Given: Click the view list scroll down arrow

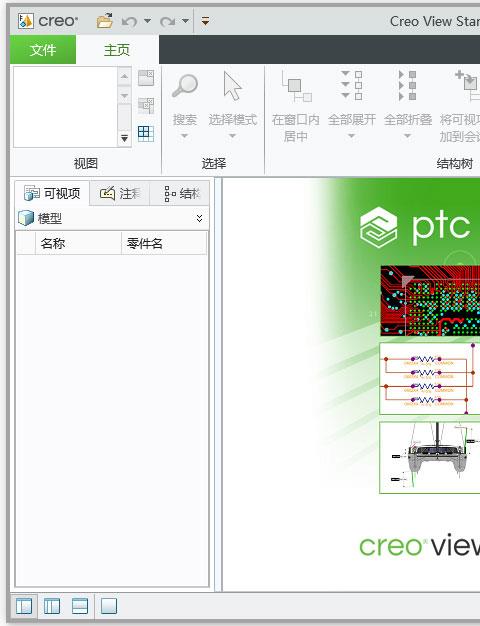Looking at the screenshot, I should click(125, 139).
